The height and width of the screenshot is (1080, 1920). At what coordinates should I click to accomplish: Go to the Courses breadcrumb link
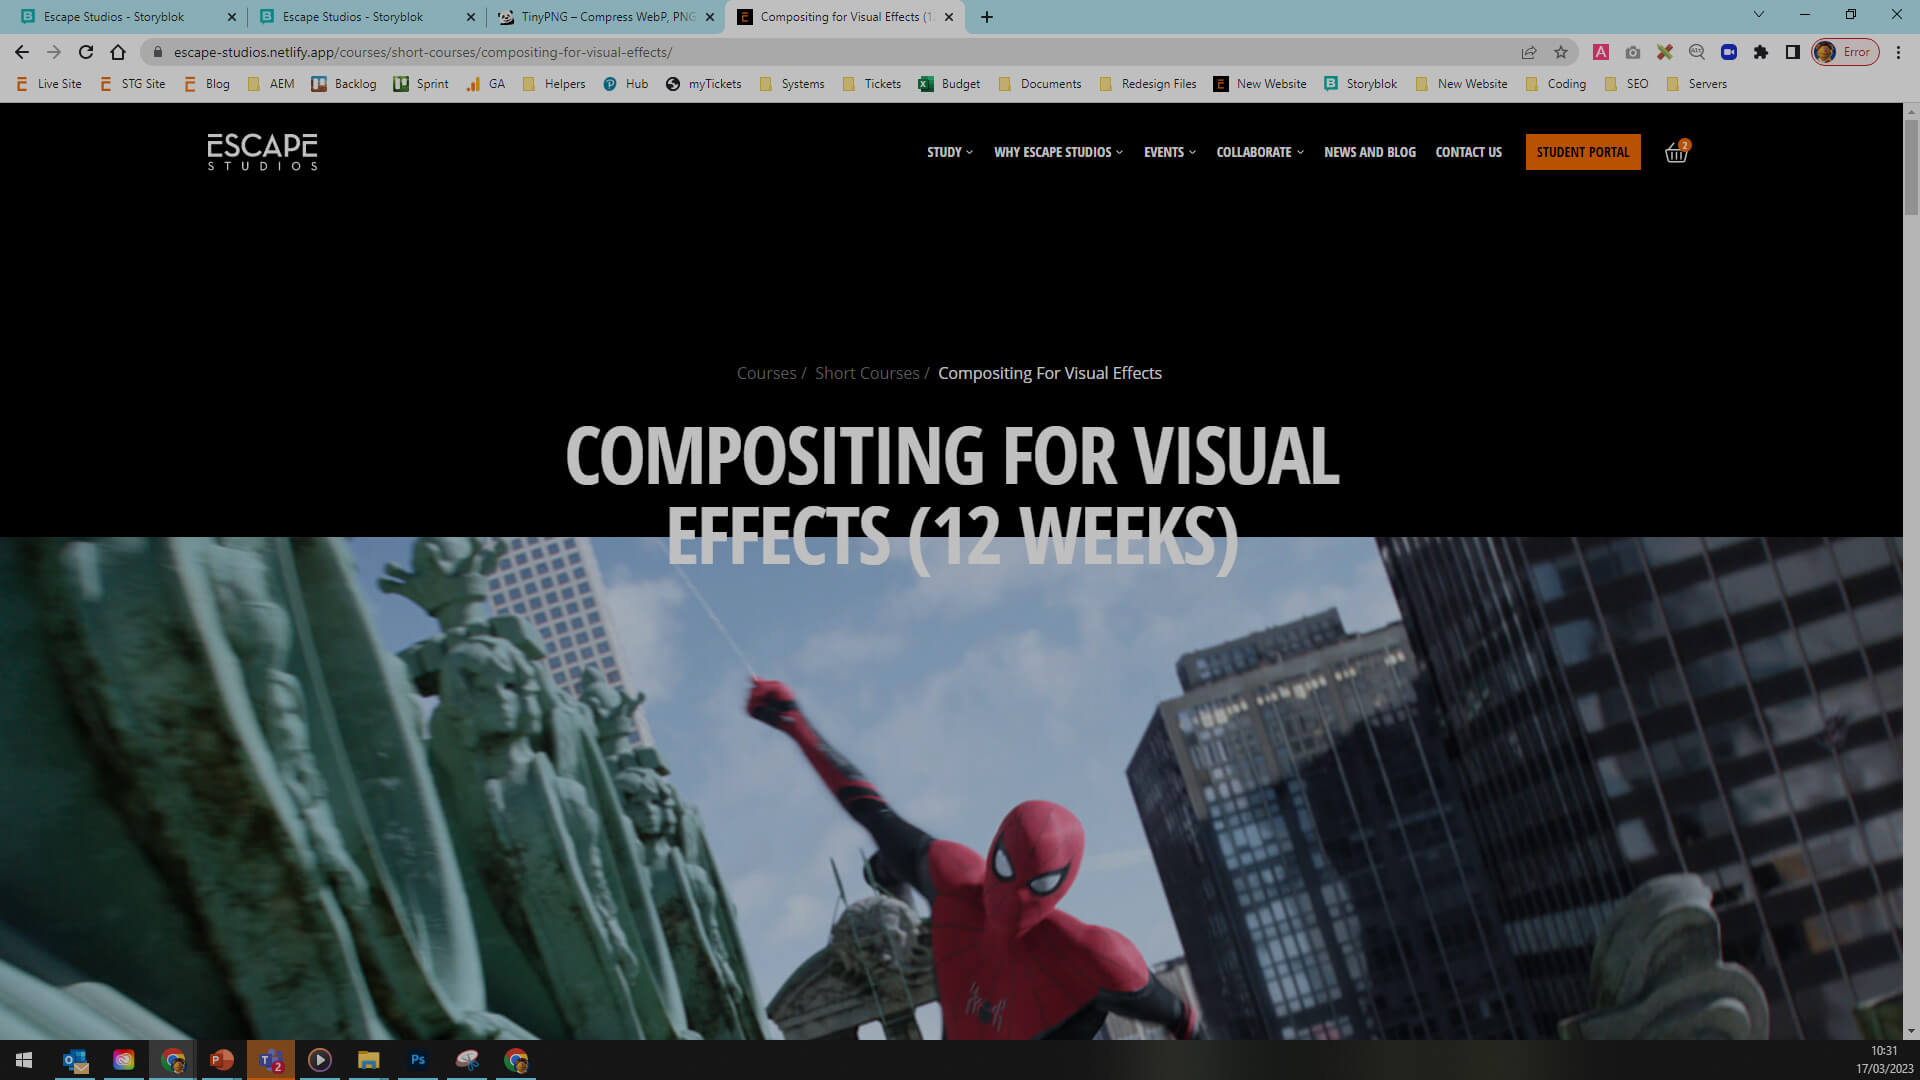pos(766,373)
